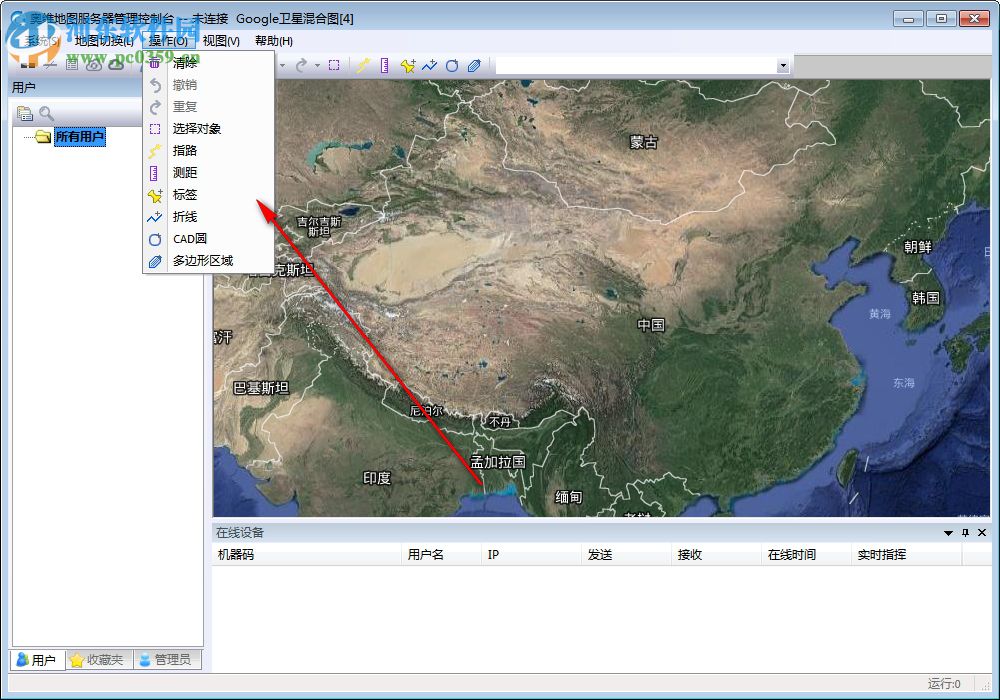Select 选择对象 in the open menu

[x=195, y=128]
